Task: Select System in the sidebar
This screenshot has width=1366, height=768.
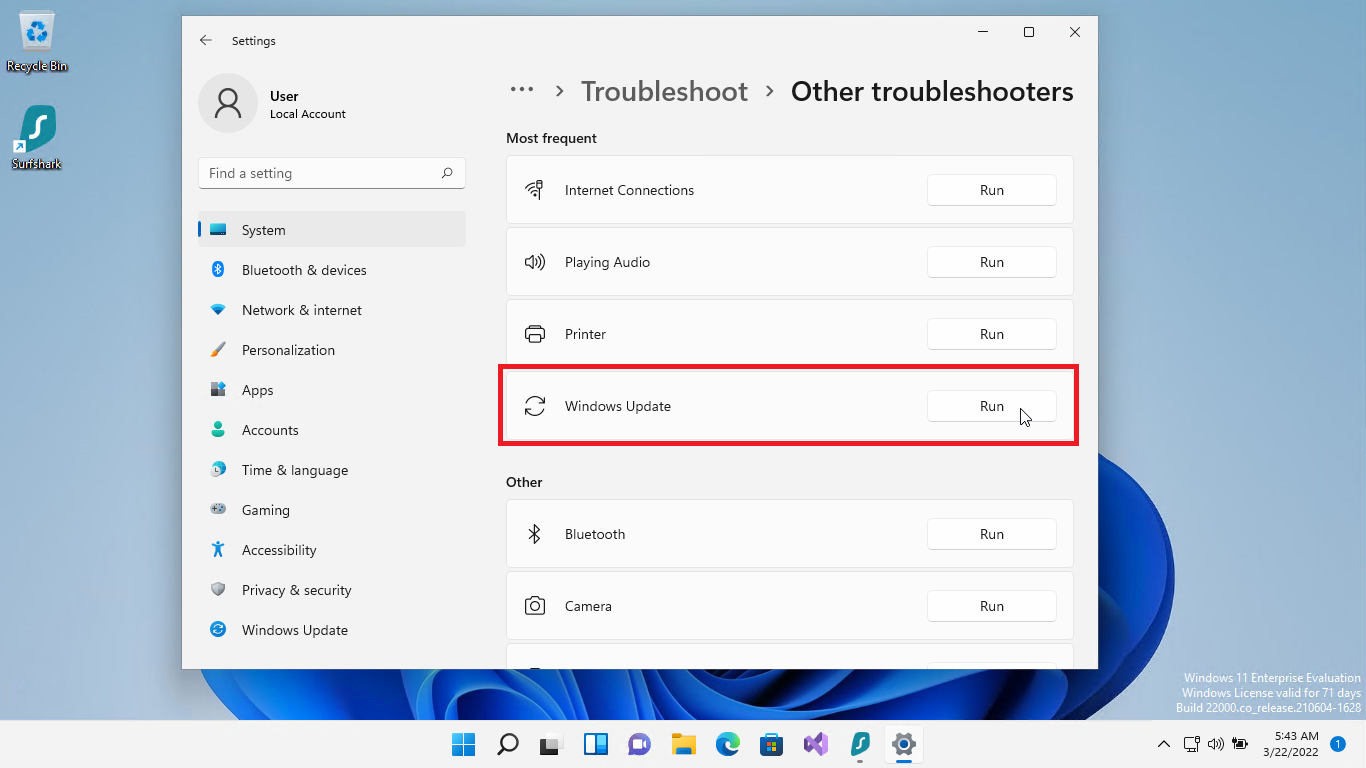Action: click(332, 230)
